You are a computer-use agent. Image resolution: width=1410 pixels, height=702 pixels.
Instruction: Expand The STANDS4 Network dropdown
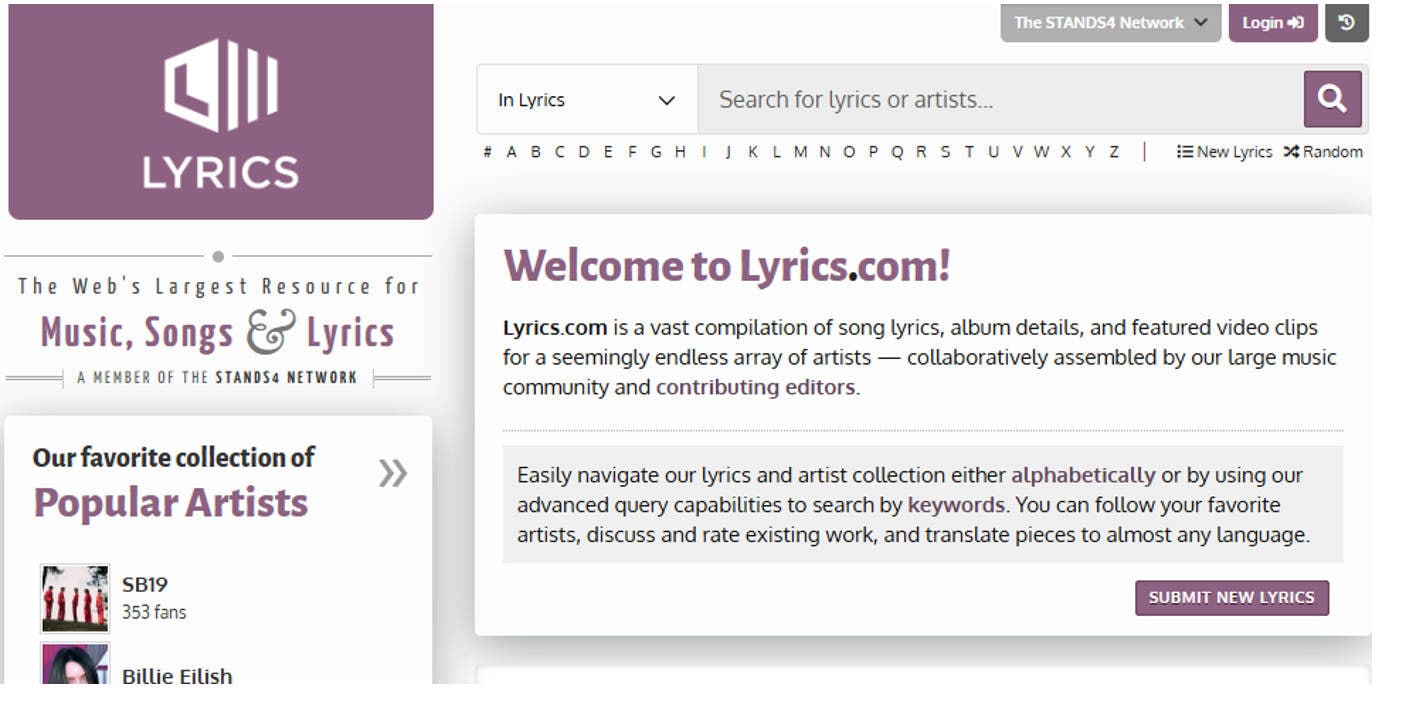click(1110, 23)
